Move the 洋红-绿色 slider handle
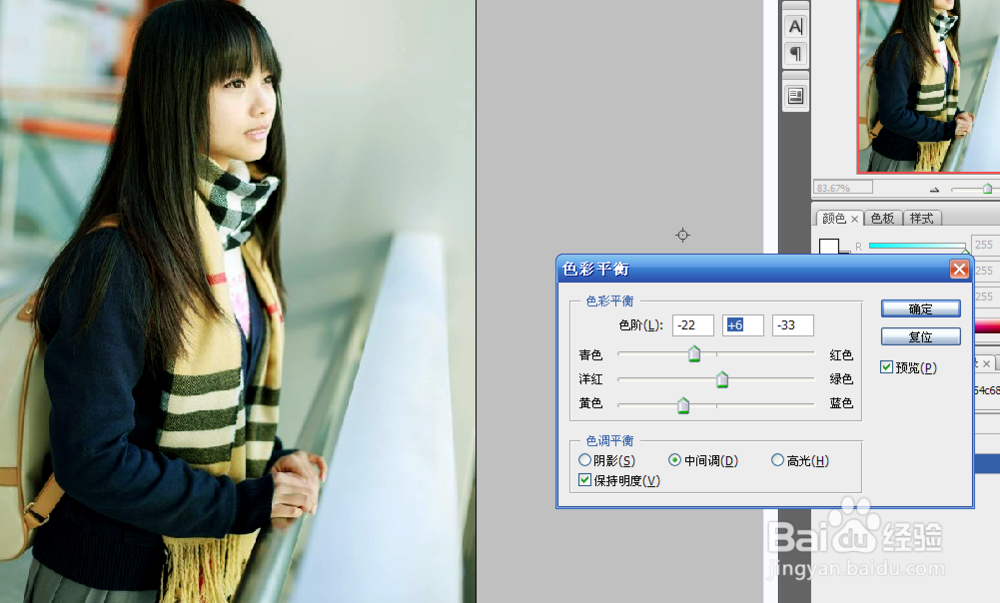The height and width of the screenshot is (603, 1000). click(722, 379)
